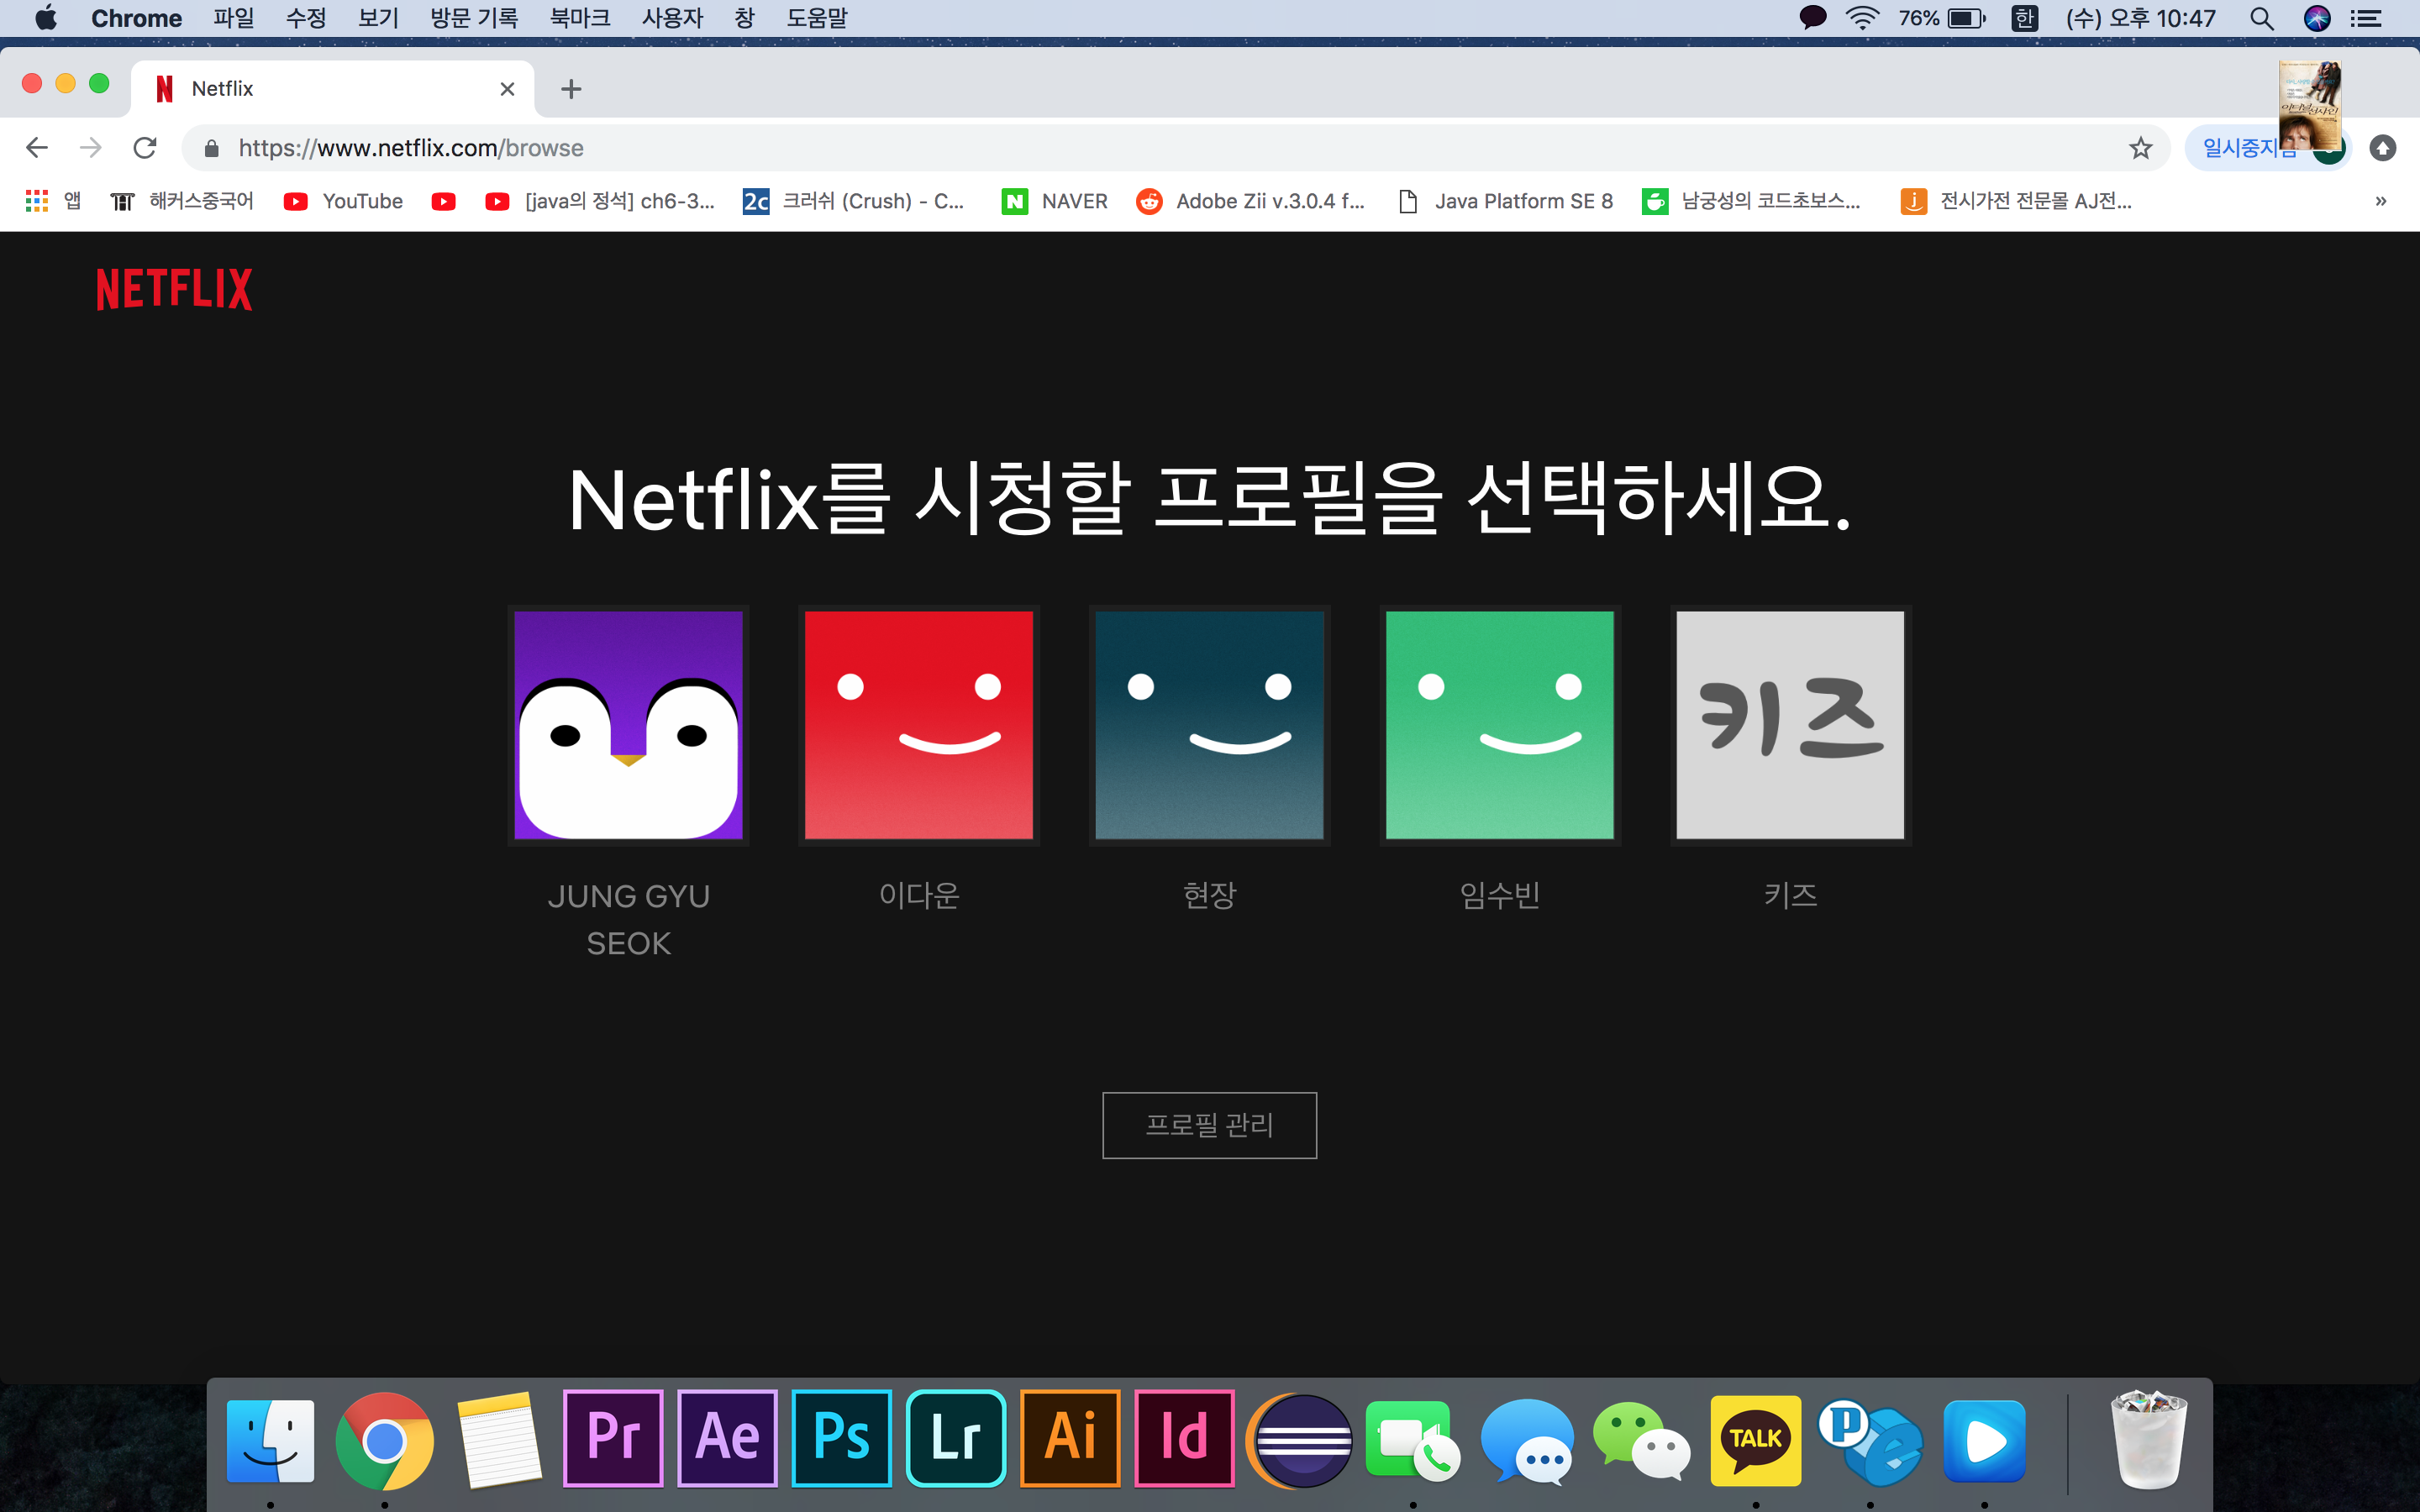Go back to previous page
2420x1512 pixels.
(x=37, y=148)
